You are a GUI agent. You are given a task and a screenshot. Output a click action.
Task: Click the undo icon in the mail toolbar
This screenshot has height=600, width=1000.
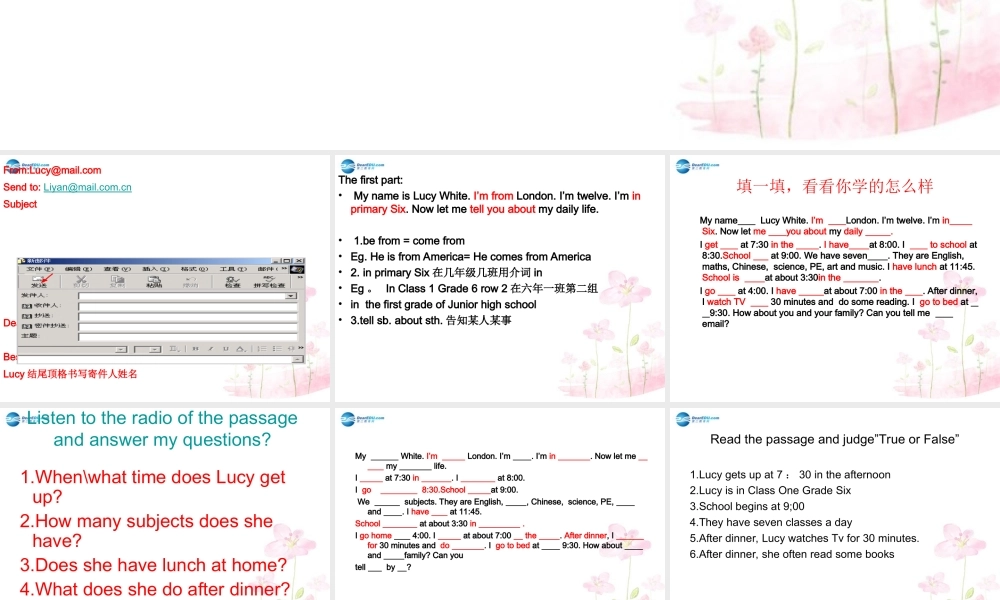(x=191, y=281)
